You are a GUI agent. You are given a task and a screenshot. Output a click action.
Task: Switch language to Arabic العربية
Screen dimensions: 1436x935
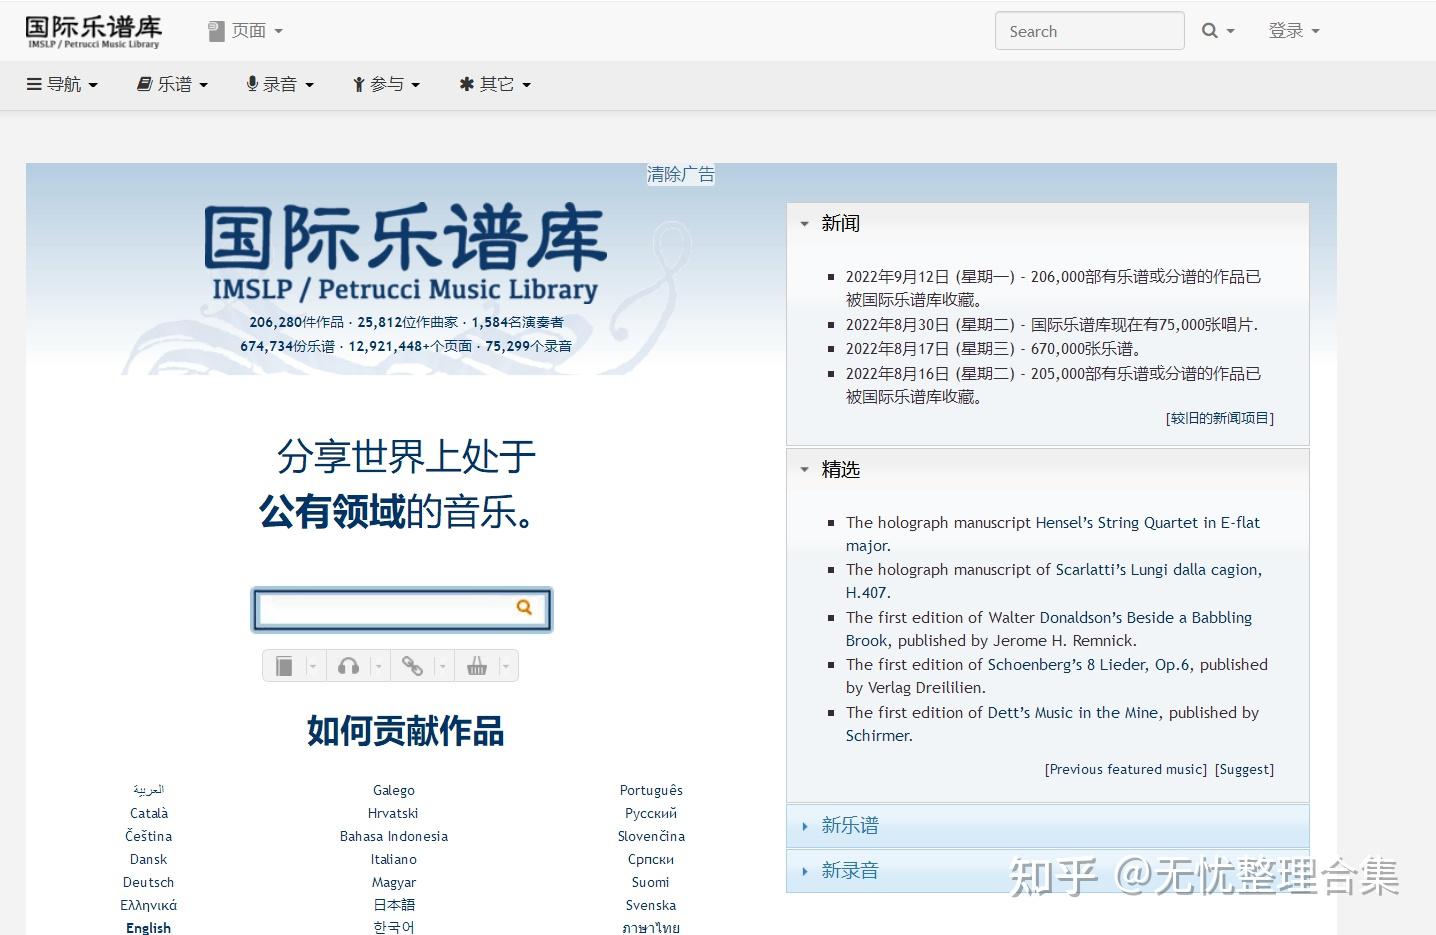(x=148, y=790)
